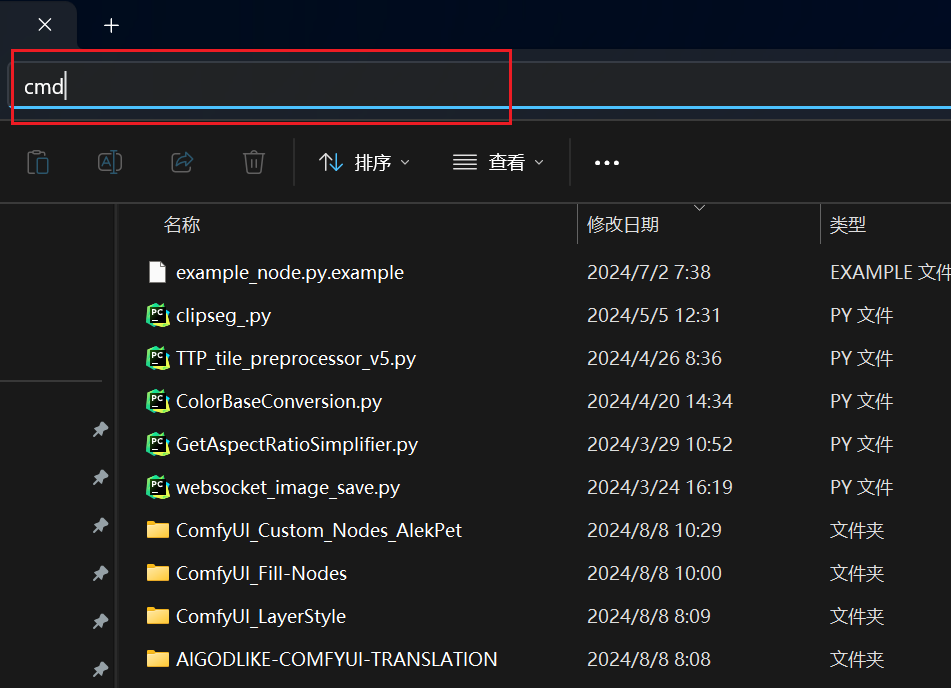Click the Paste icon in the toolbar

[x=38, y=162]
